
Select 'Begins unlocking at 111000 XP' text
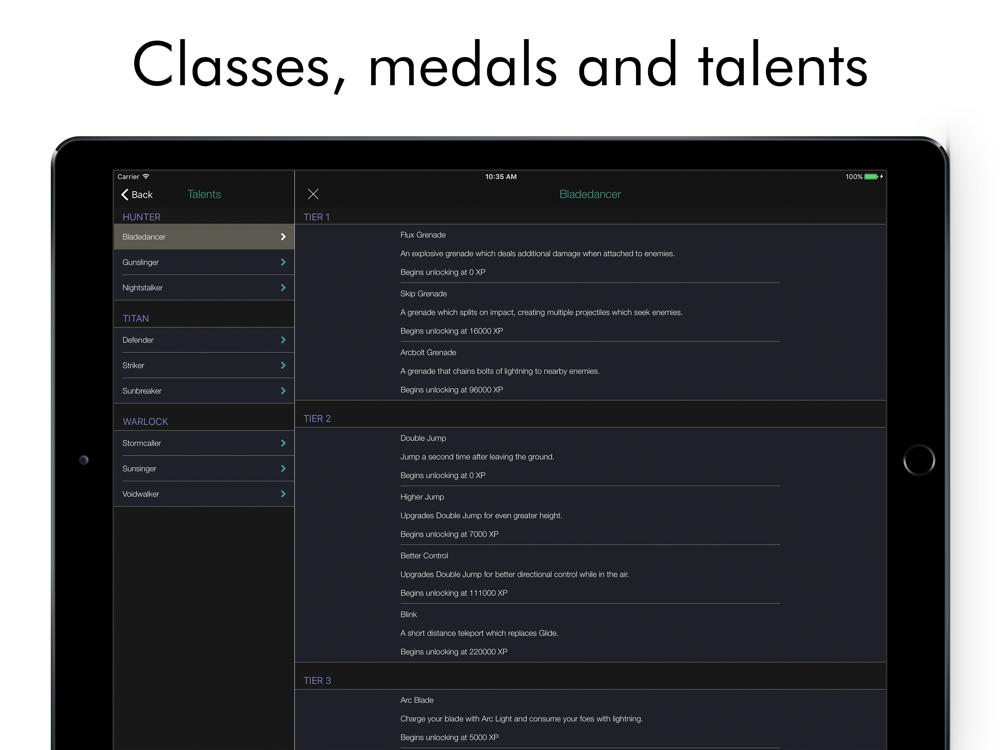(453, 593)
